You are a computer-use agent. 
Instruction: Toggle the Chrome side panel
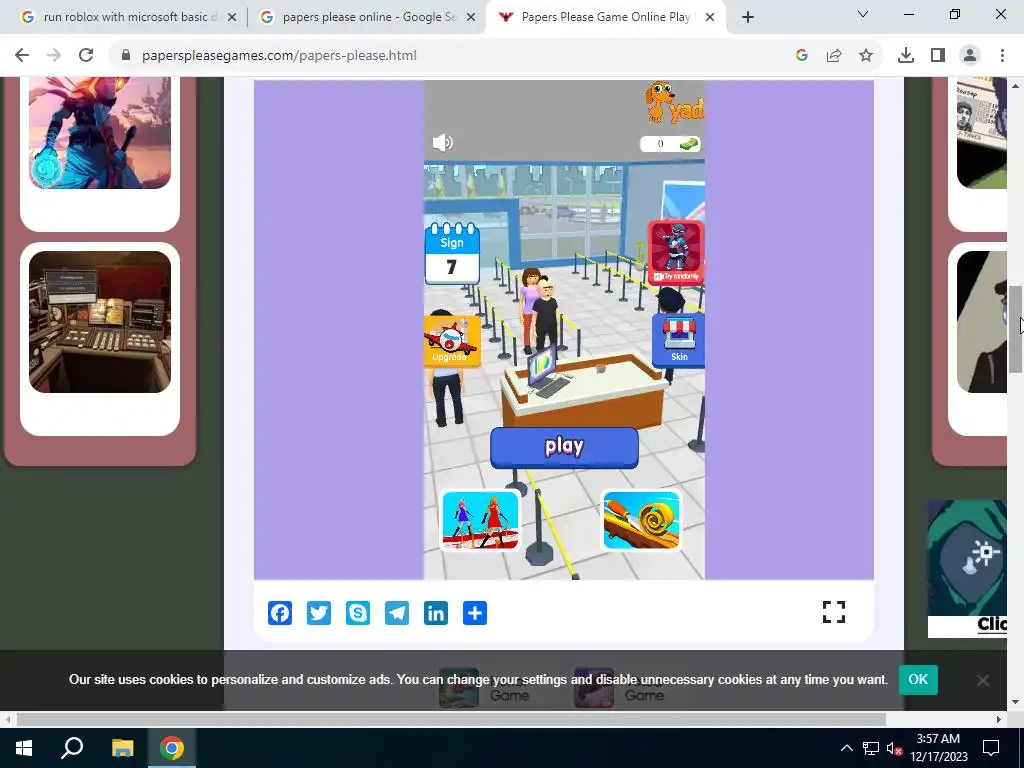938,56
